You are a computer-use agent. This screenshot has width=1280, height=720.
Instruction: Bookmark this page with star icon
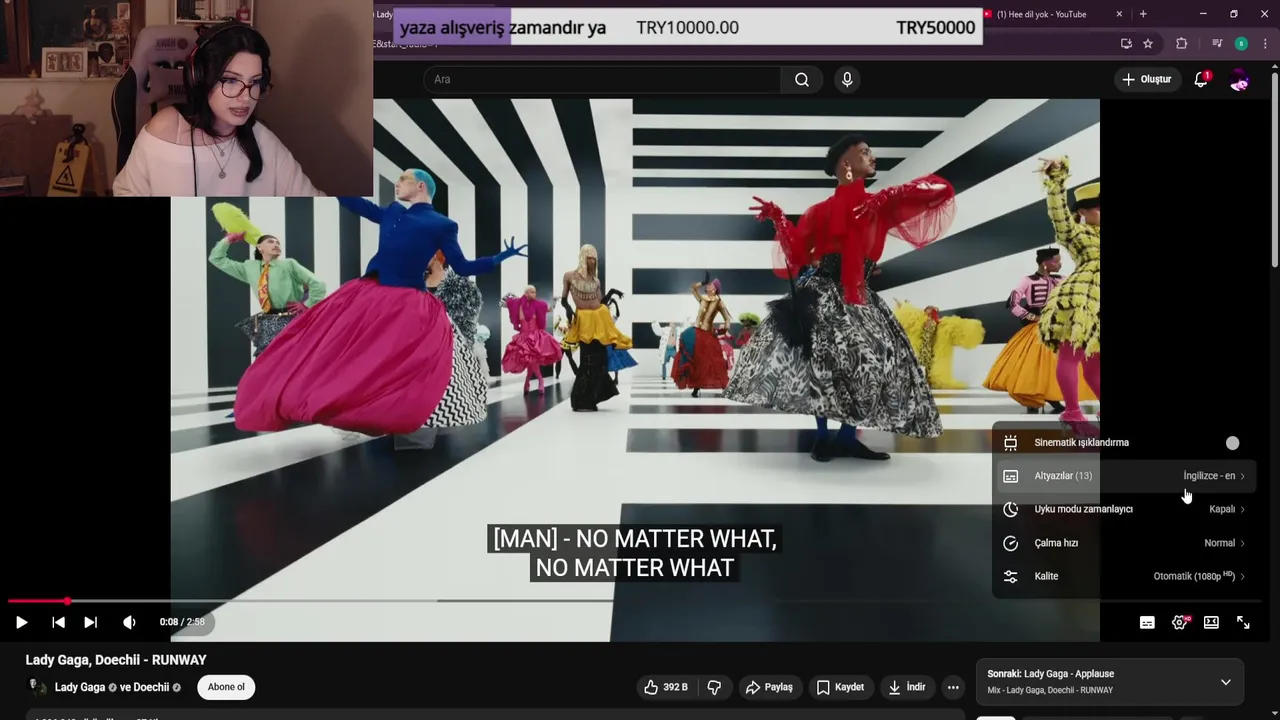click(x=1148, y=43)
